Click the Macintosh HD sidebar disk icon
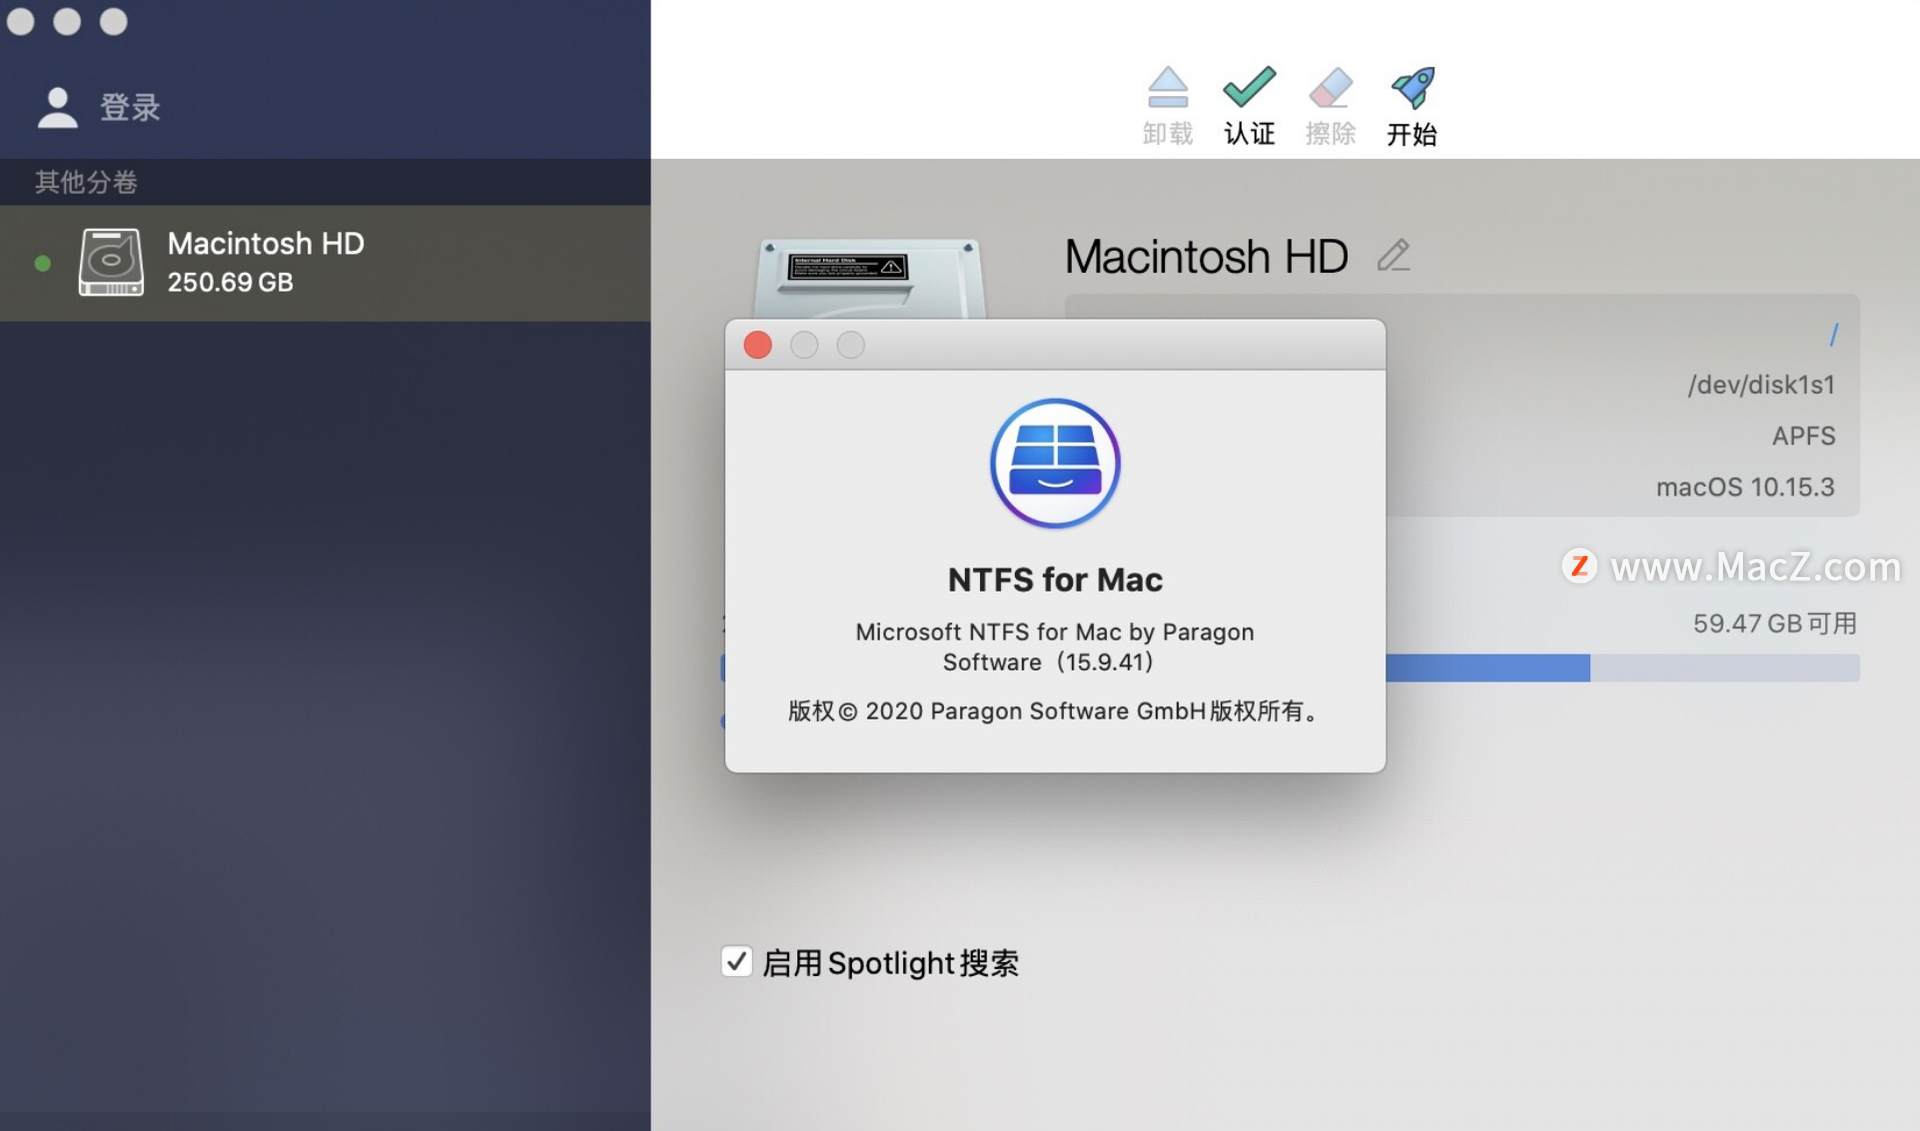 [x=111, y=262]
